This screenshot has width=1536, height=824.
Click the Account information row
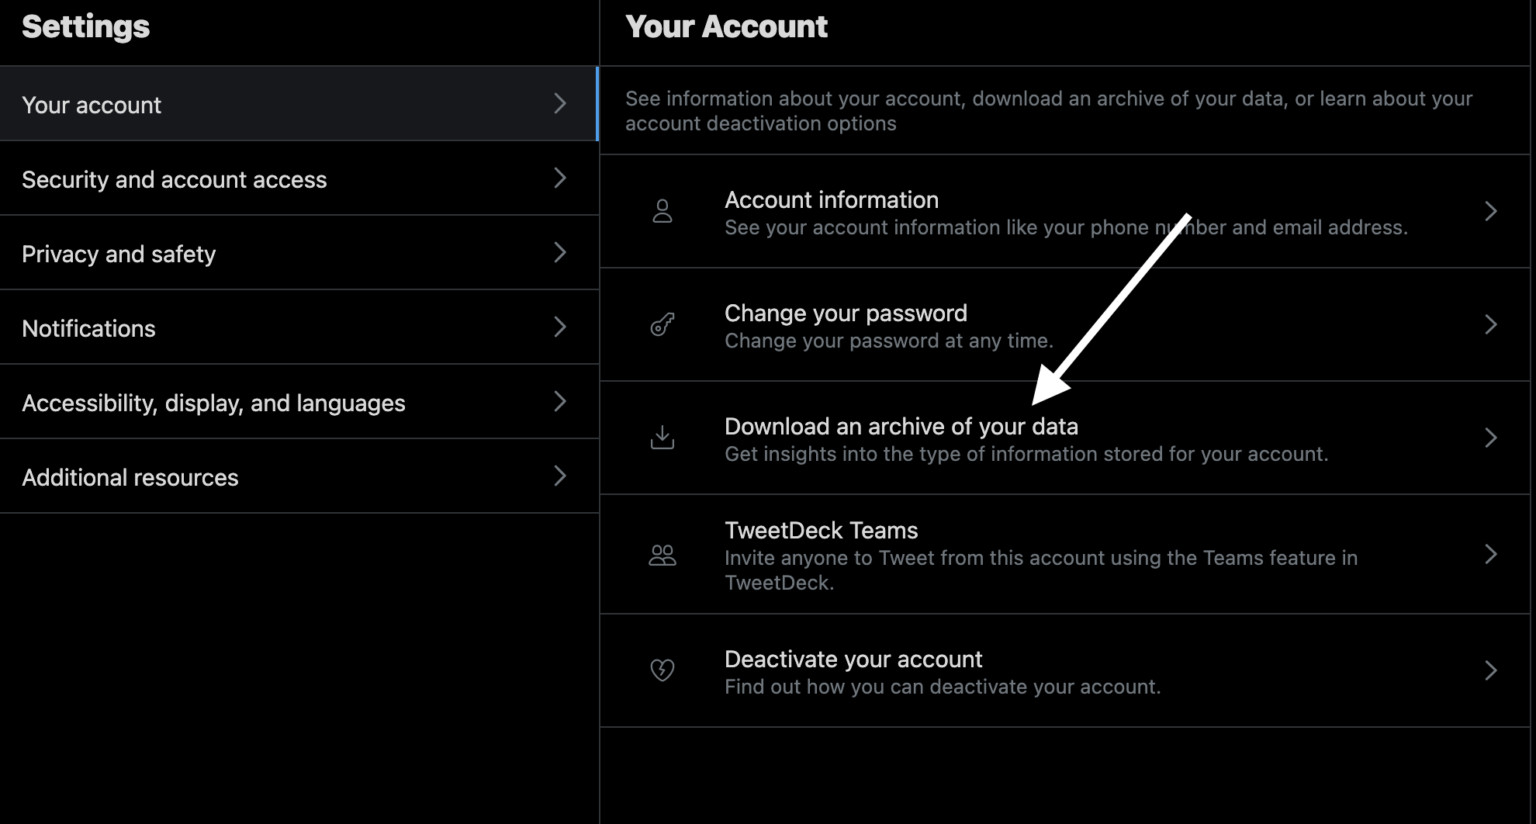[831, 199]
